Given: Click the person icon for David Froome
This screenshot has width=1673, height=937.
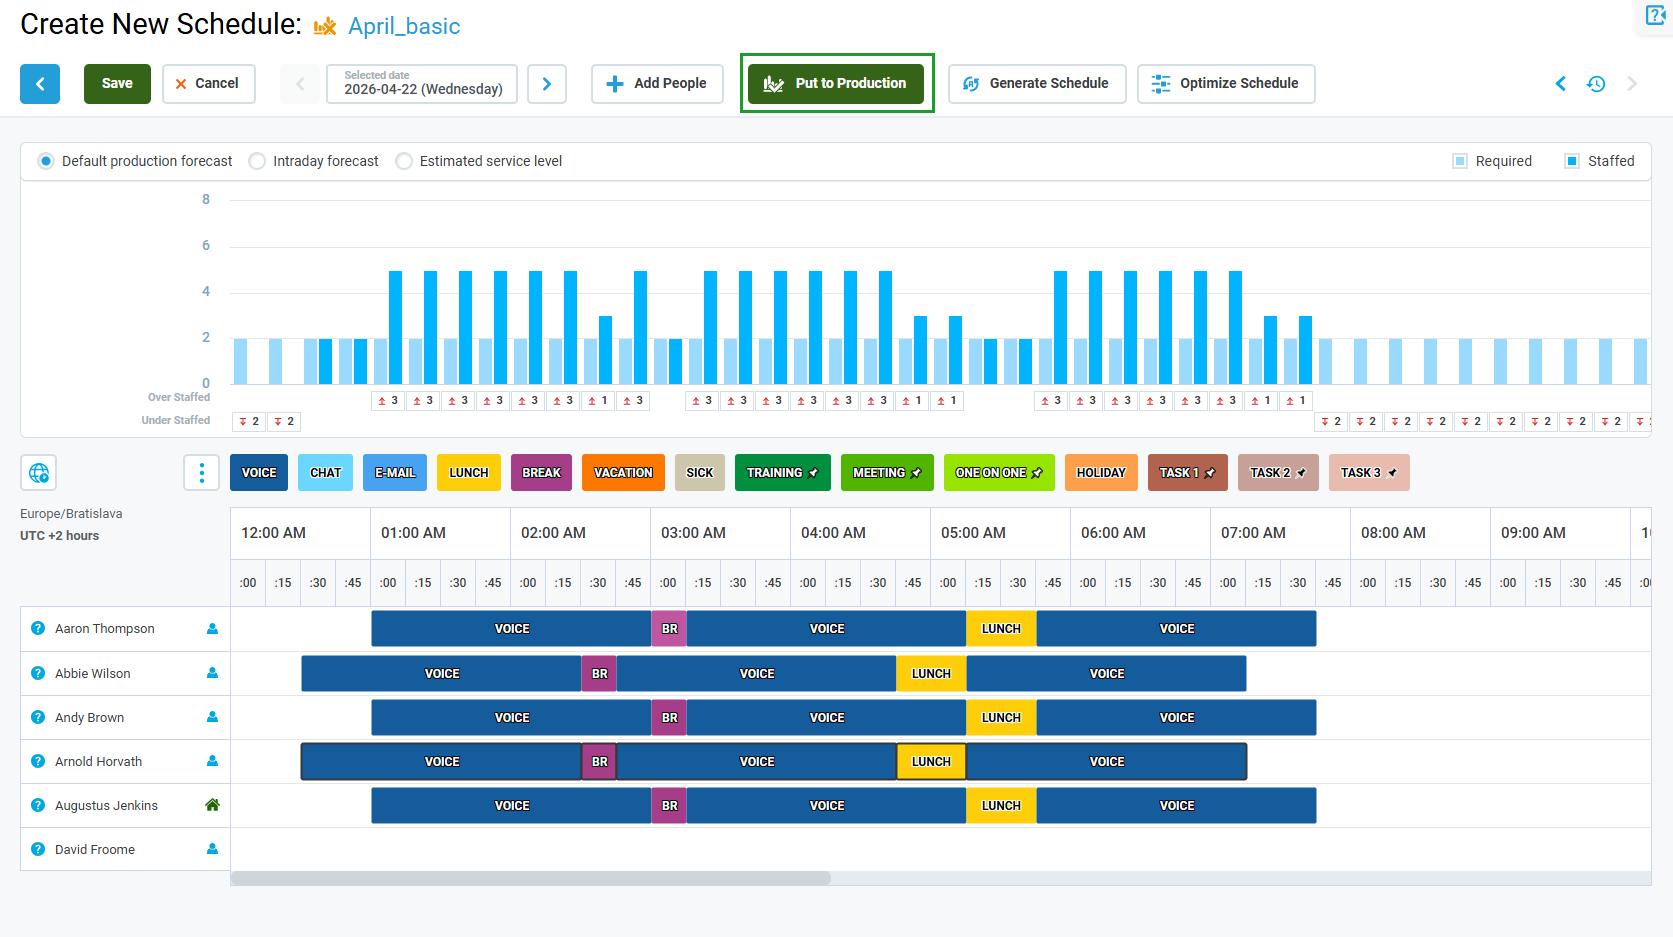Looking at the screenshot, I should 212,849.
